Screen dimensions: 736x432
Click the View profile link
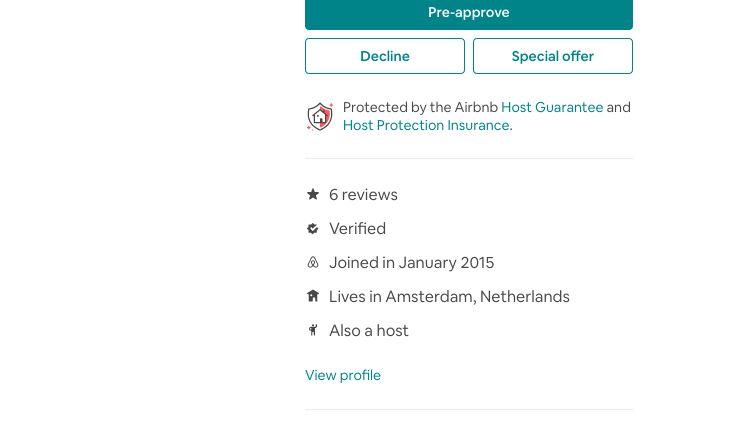(x=343, y=375)
